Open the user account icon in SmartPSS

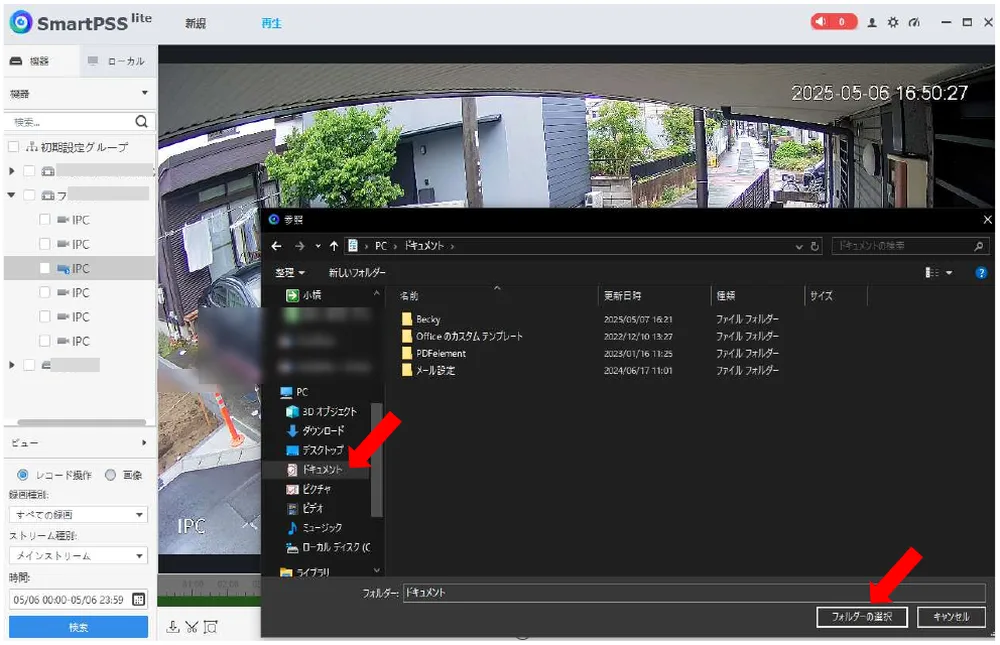click(x=872, y=22)
